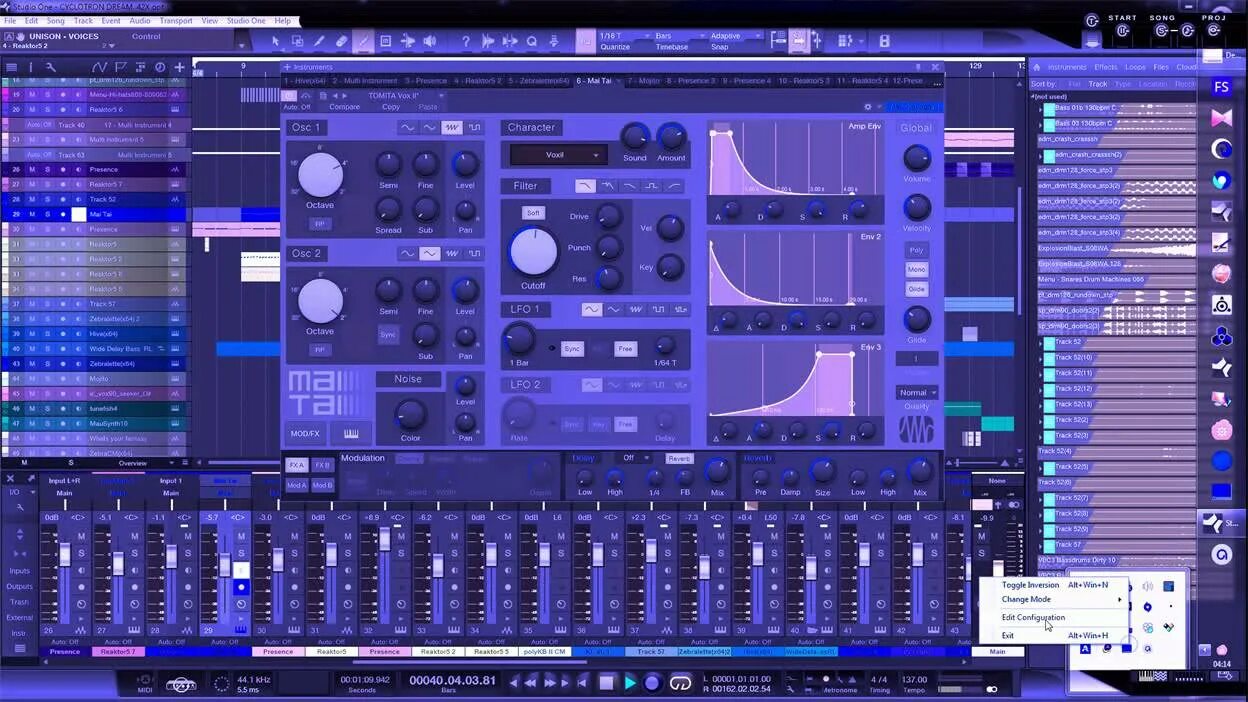Select the Arrow tool in the toolbar
Screen dimensions: 1248x702
tap(275, 42)
